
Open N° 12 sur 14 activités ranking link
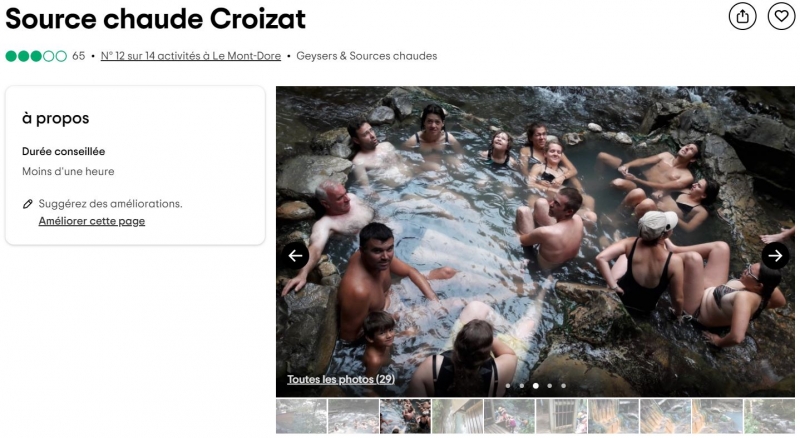[191, 56]
